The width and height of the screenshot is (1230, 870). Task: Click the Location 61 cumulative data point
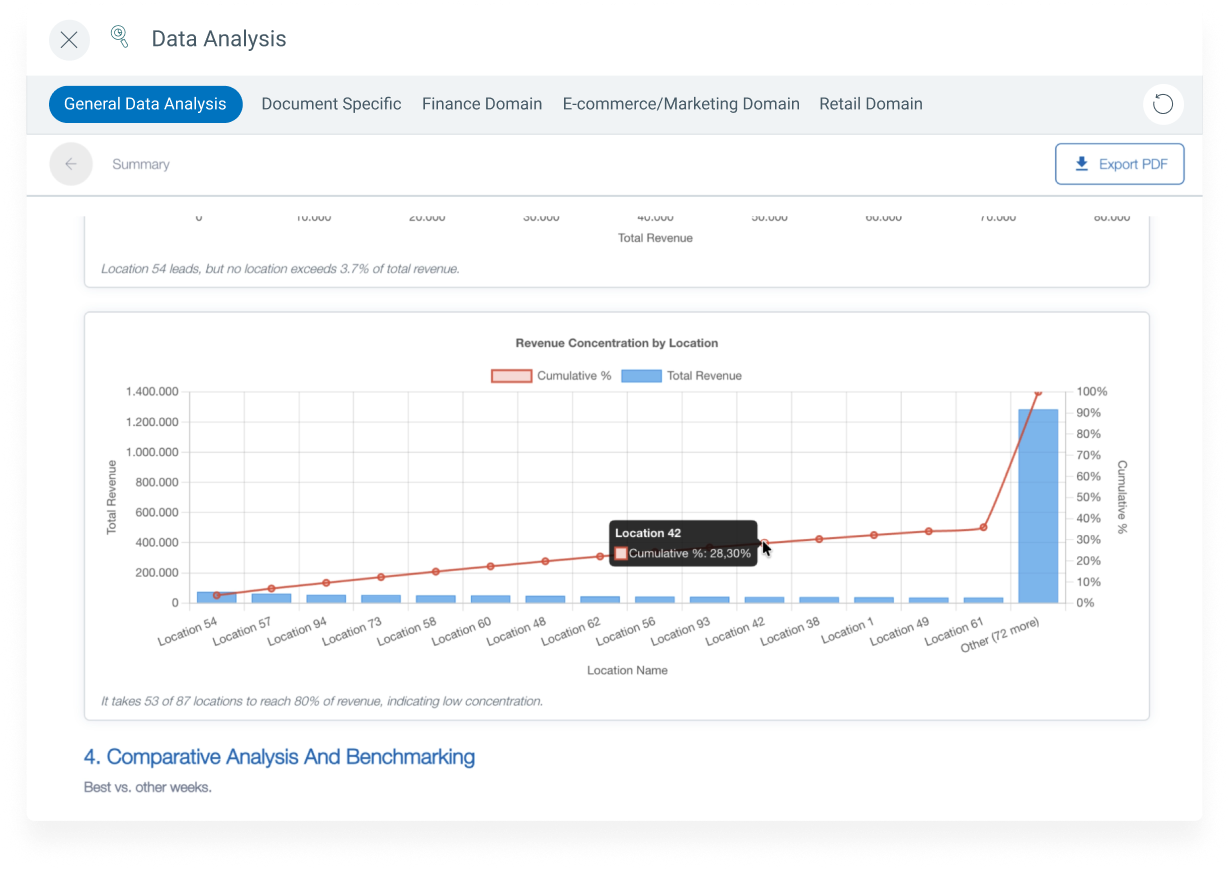pos(983,527)
